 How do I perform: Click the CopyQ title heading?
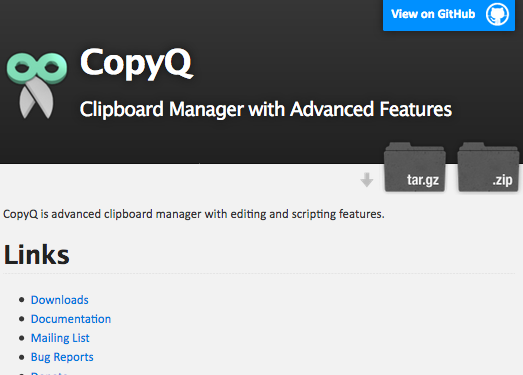(x=136, y=63)
